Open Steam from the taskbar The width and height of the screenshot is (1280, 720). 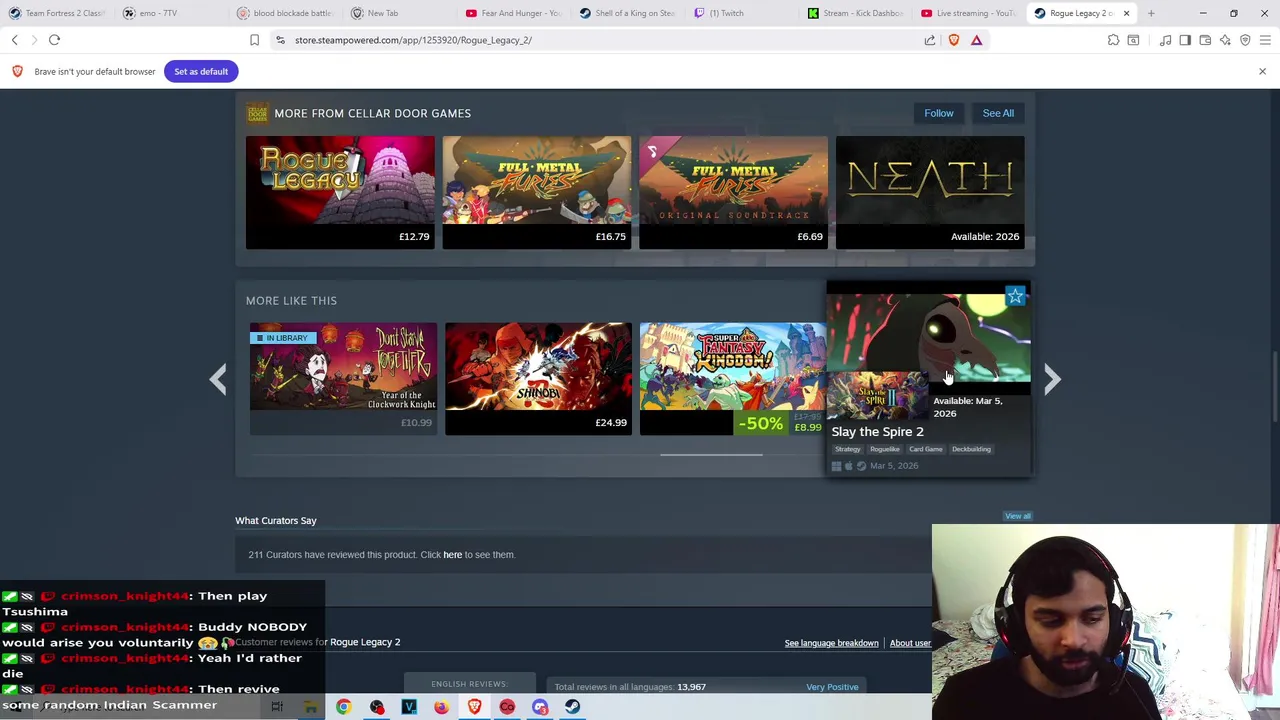pyautogui.click(x=572, y=707)
